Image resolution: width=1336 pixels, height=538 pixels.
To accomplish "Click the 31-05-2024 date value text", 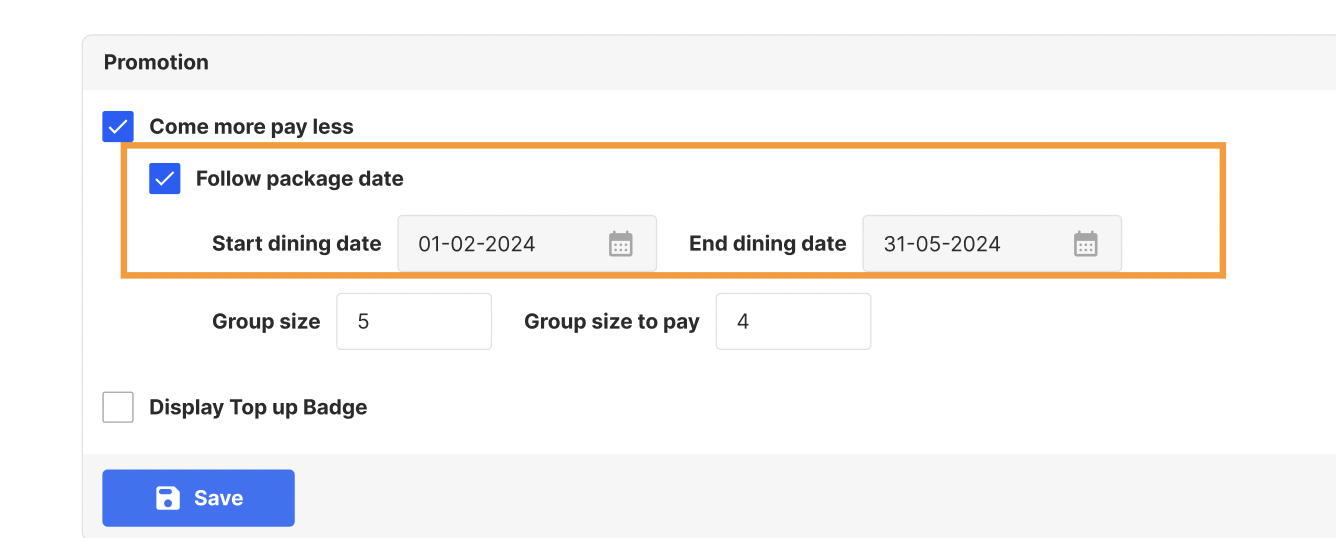I will [x=942, y=244].
